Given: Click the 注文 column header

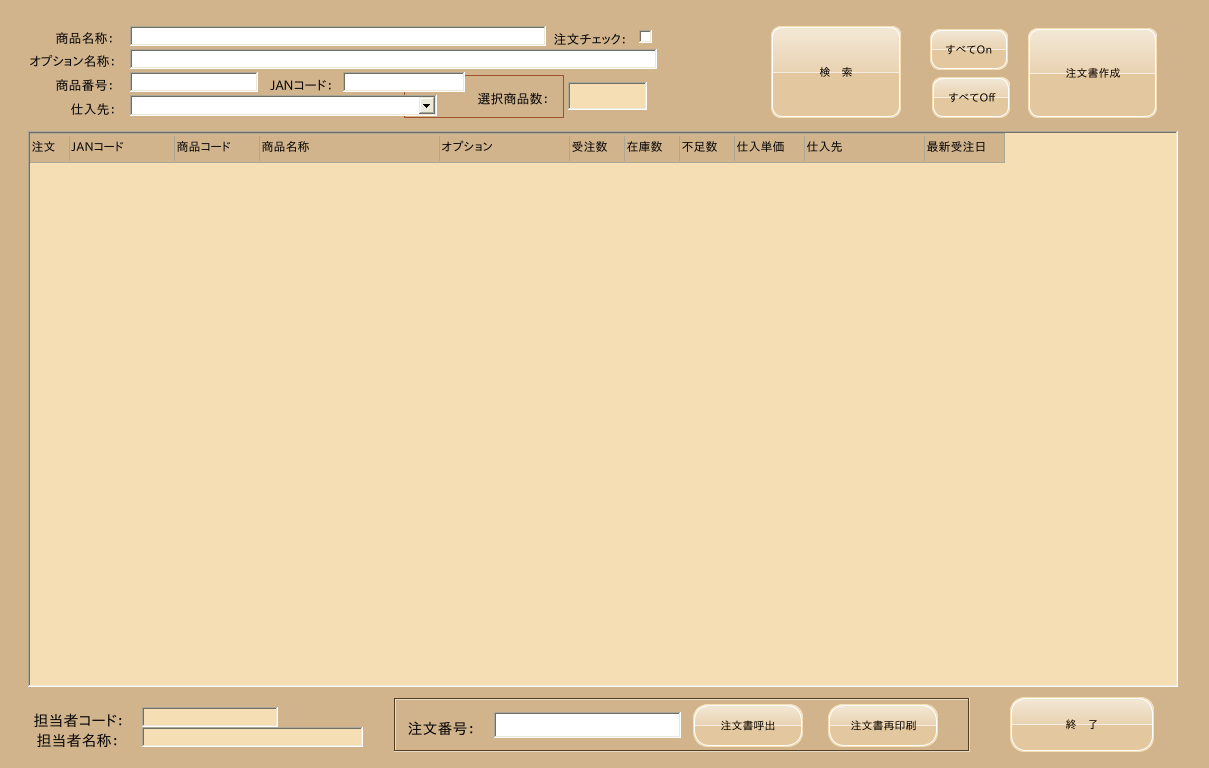Looking at the screenshot, I should [49, 147].
